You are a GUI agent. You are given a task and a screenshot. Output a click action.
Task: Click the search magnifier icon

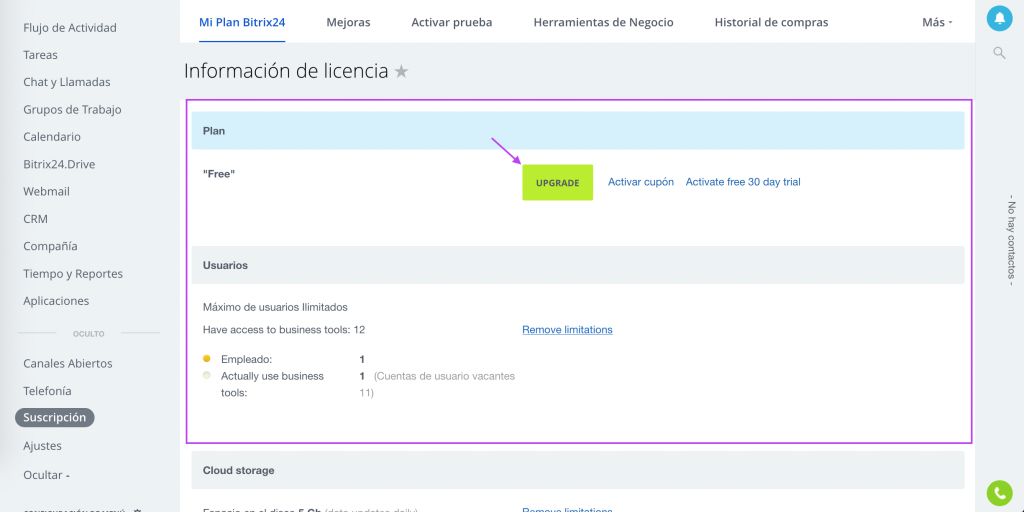(999, 53)
